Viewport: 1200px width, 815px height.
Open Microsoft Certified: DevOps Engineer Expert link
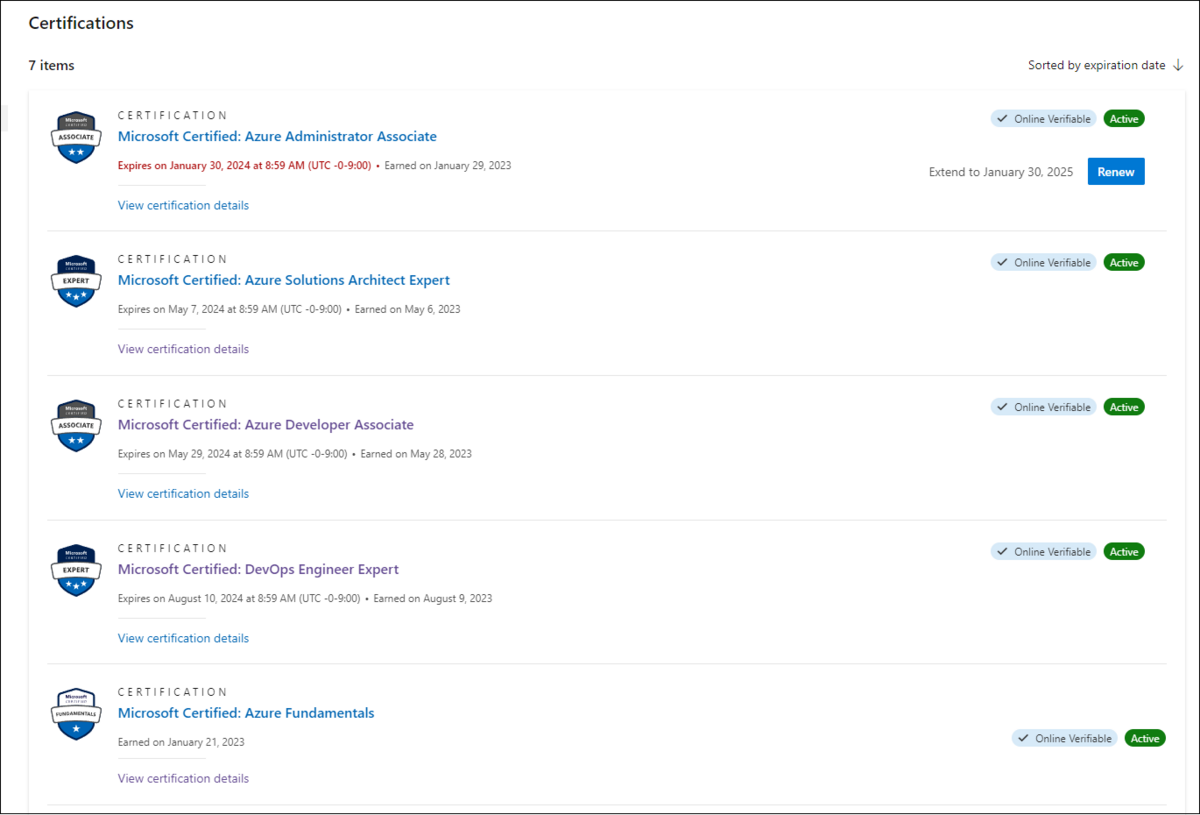coord(258,569)
